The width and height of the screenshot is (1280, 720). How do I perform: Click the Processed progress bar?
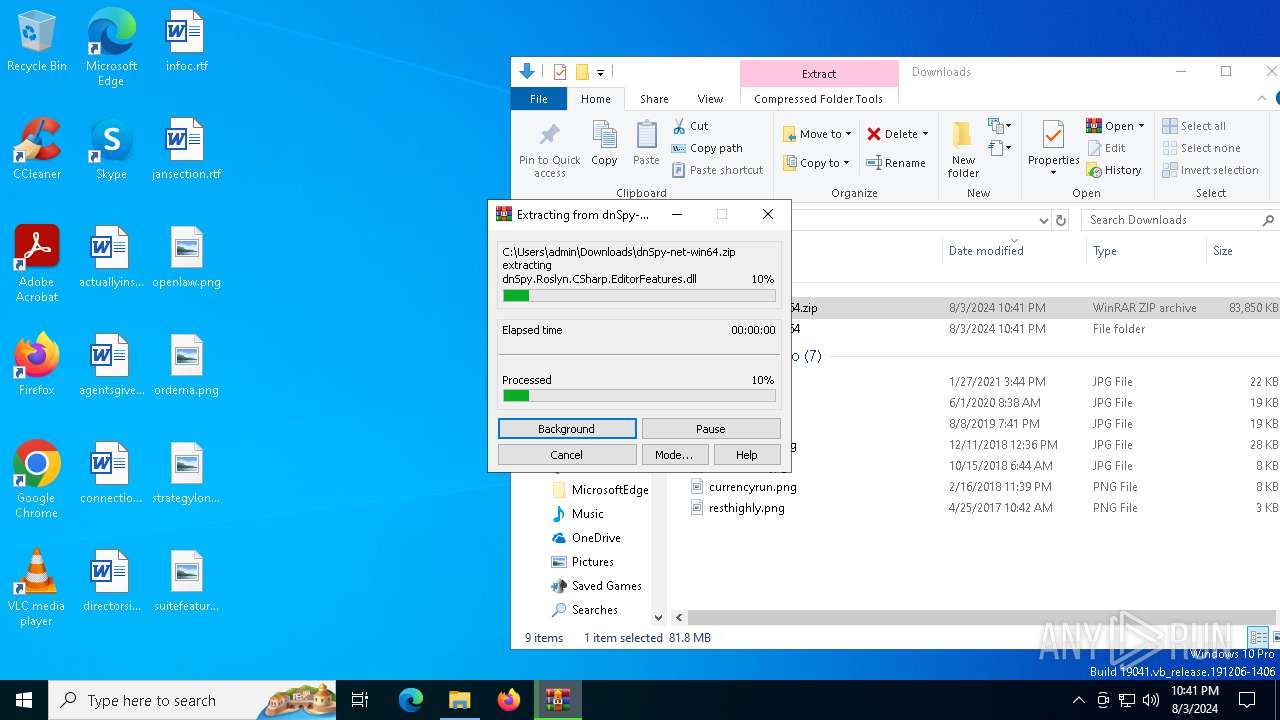[x=639, y=395]
